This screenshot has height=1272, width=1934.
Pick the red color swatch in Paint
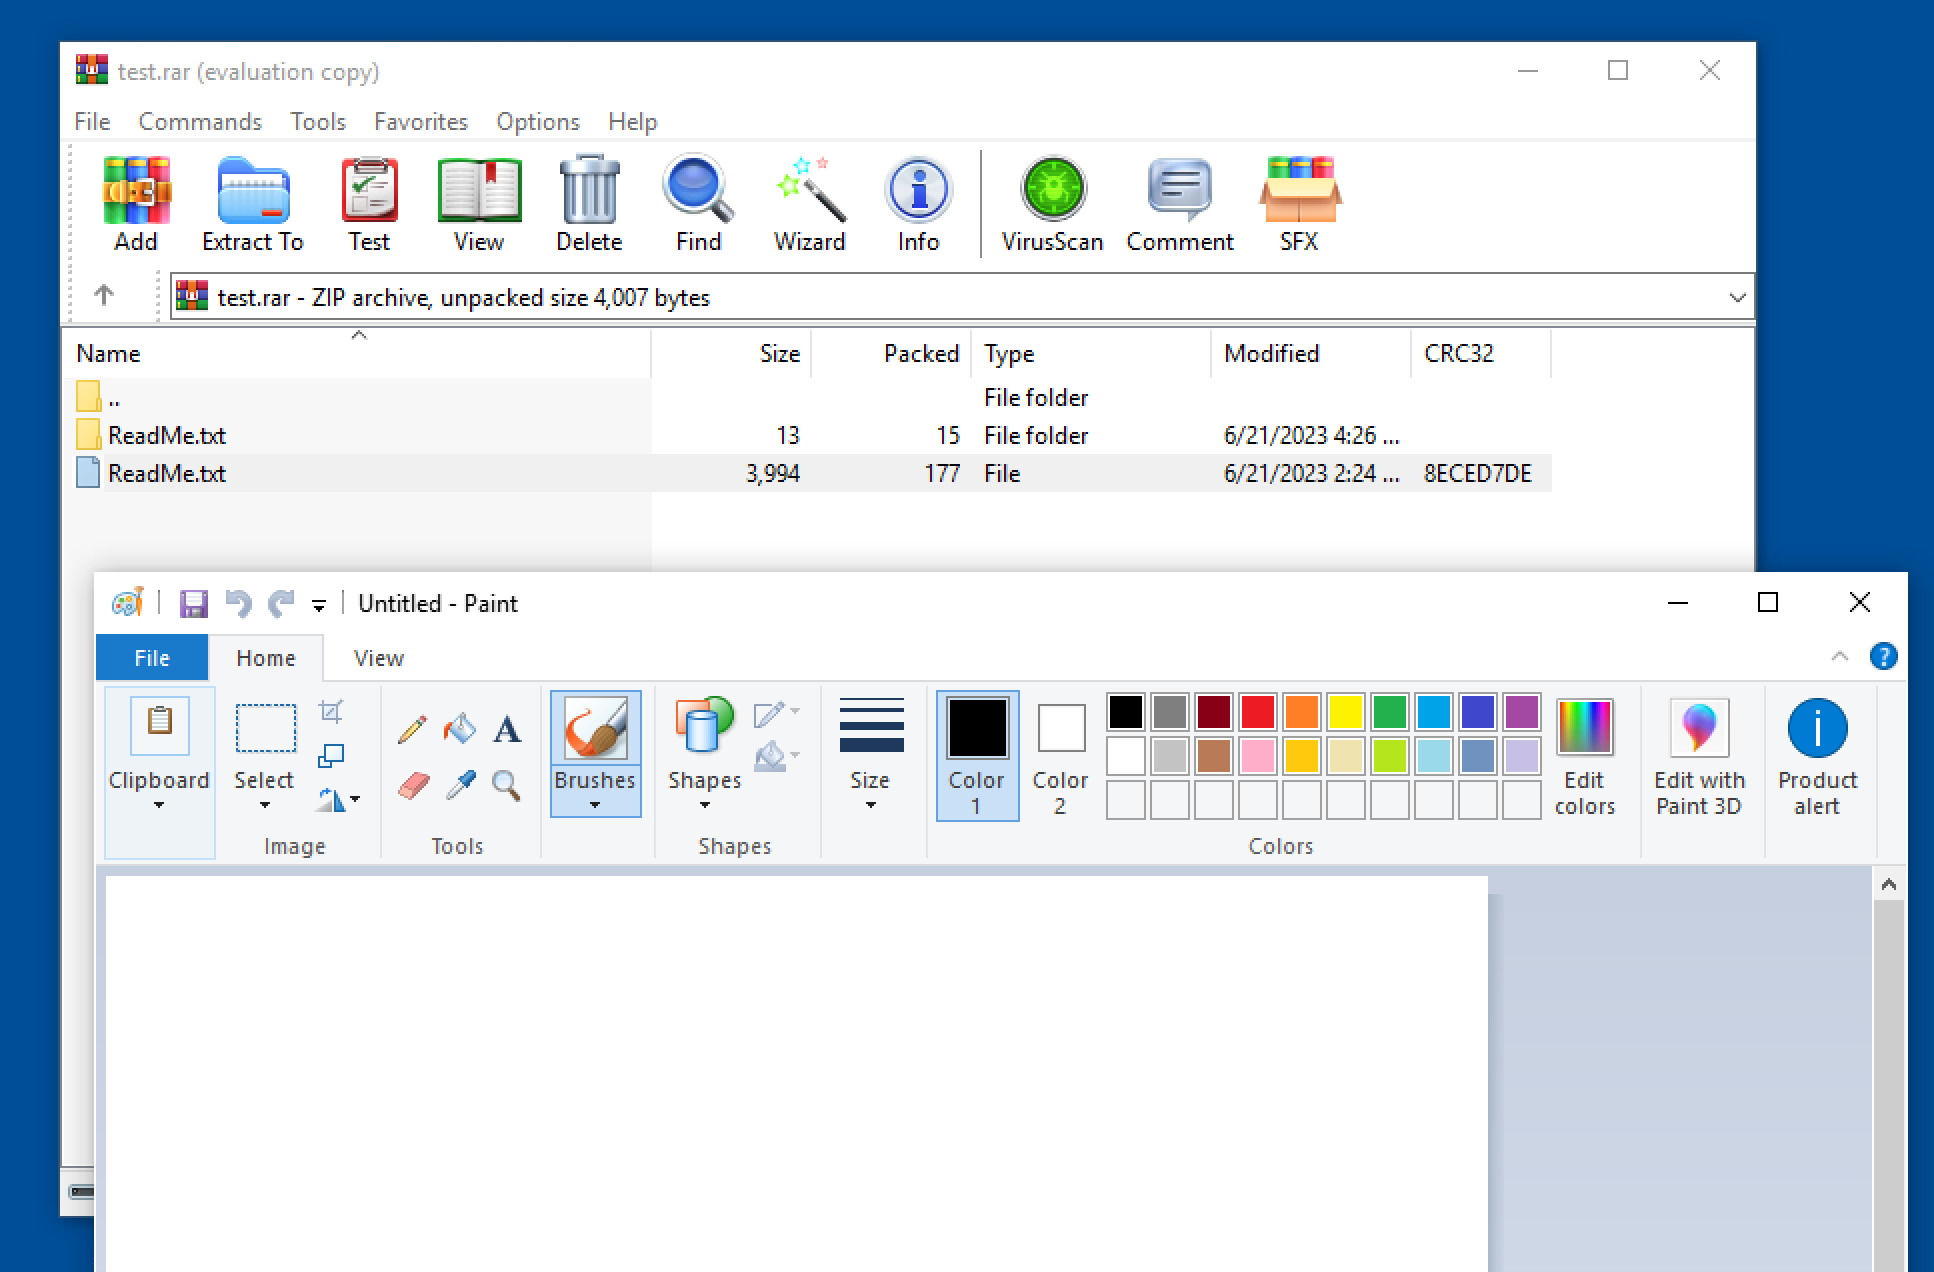coord(1258,712)
